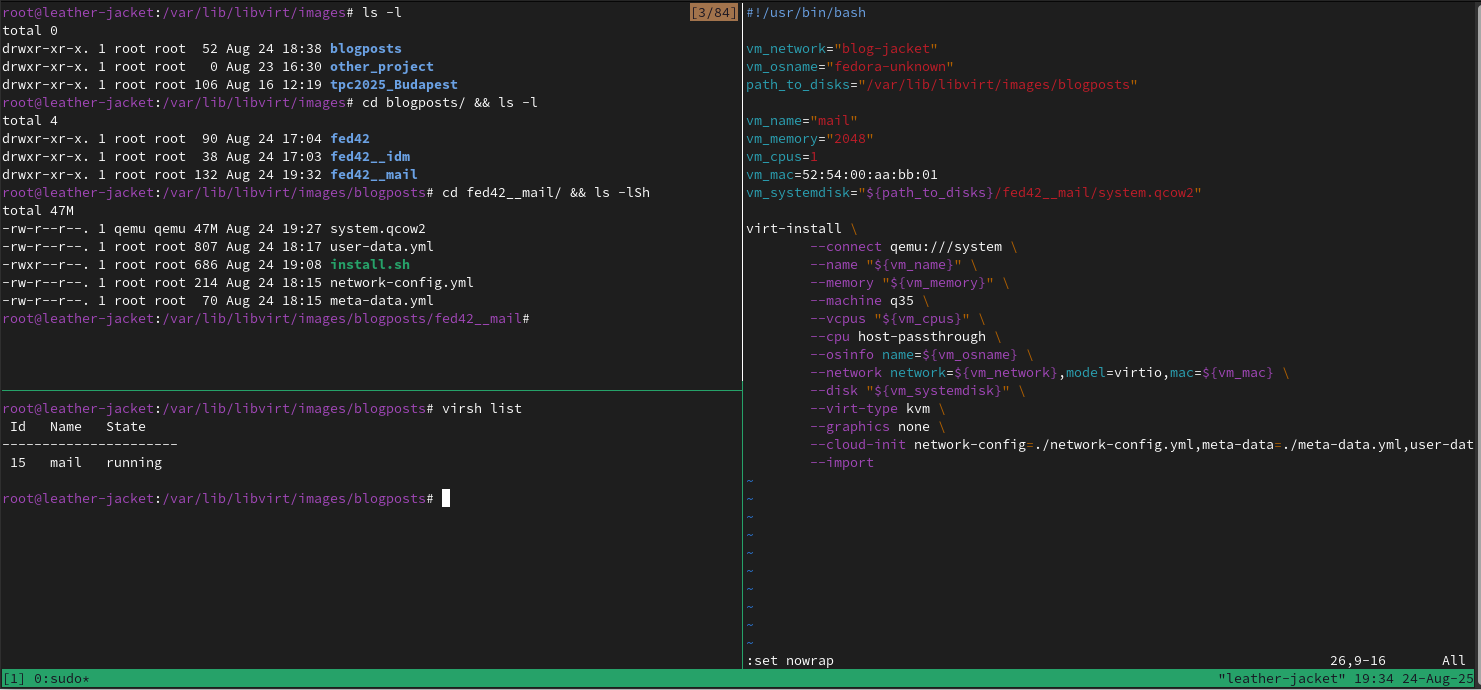The height and width of the screenshot is (690, 1481).
Task: Click the total 47M line
Action: [38, 210]
